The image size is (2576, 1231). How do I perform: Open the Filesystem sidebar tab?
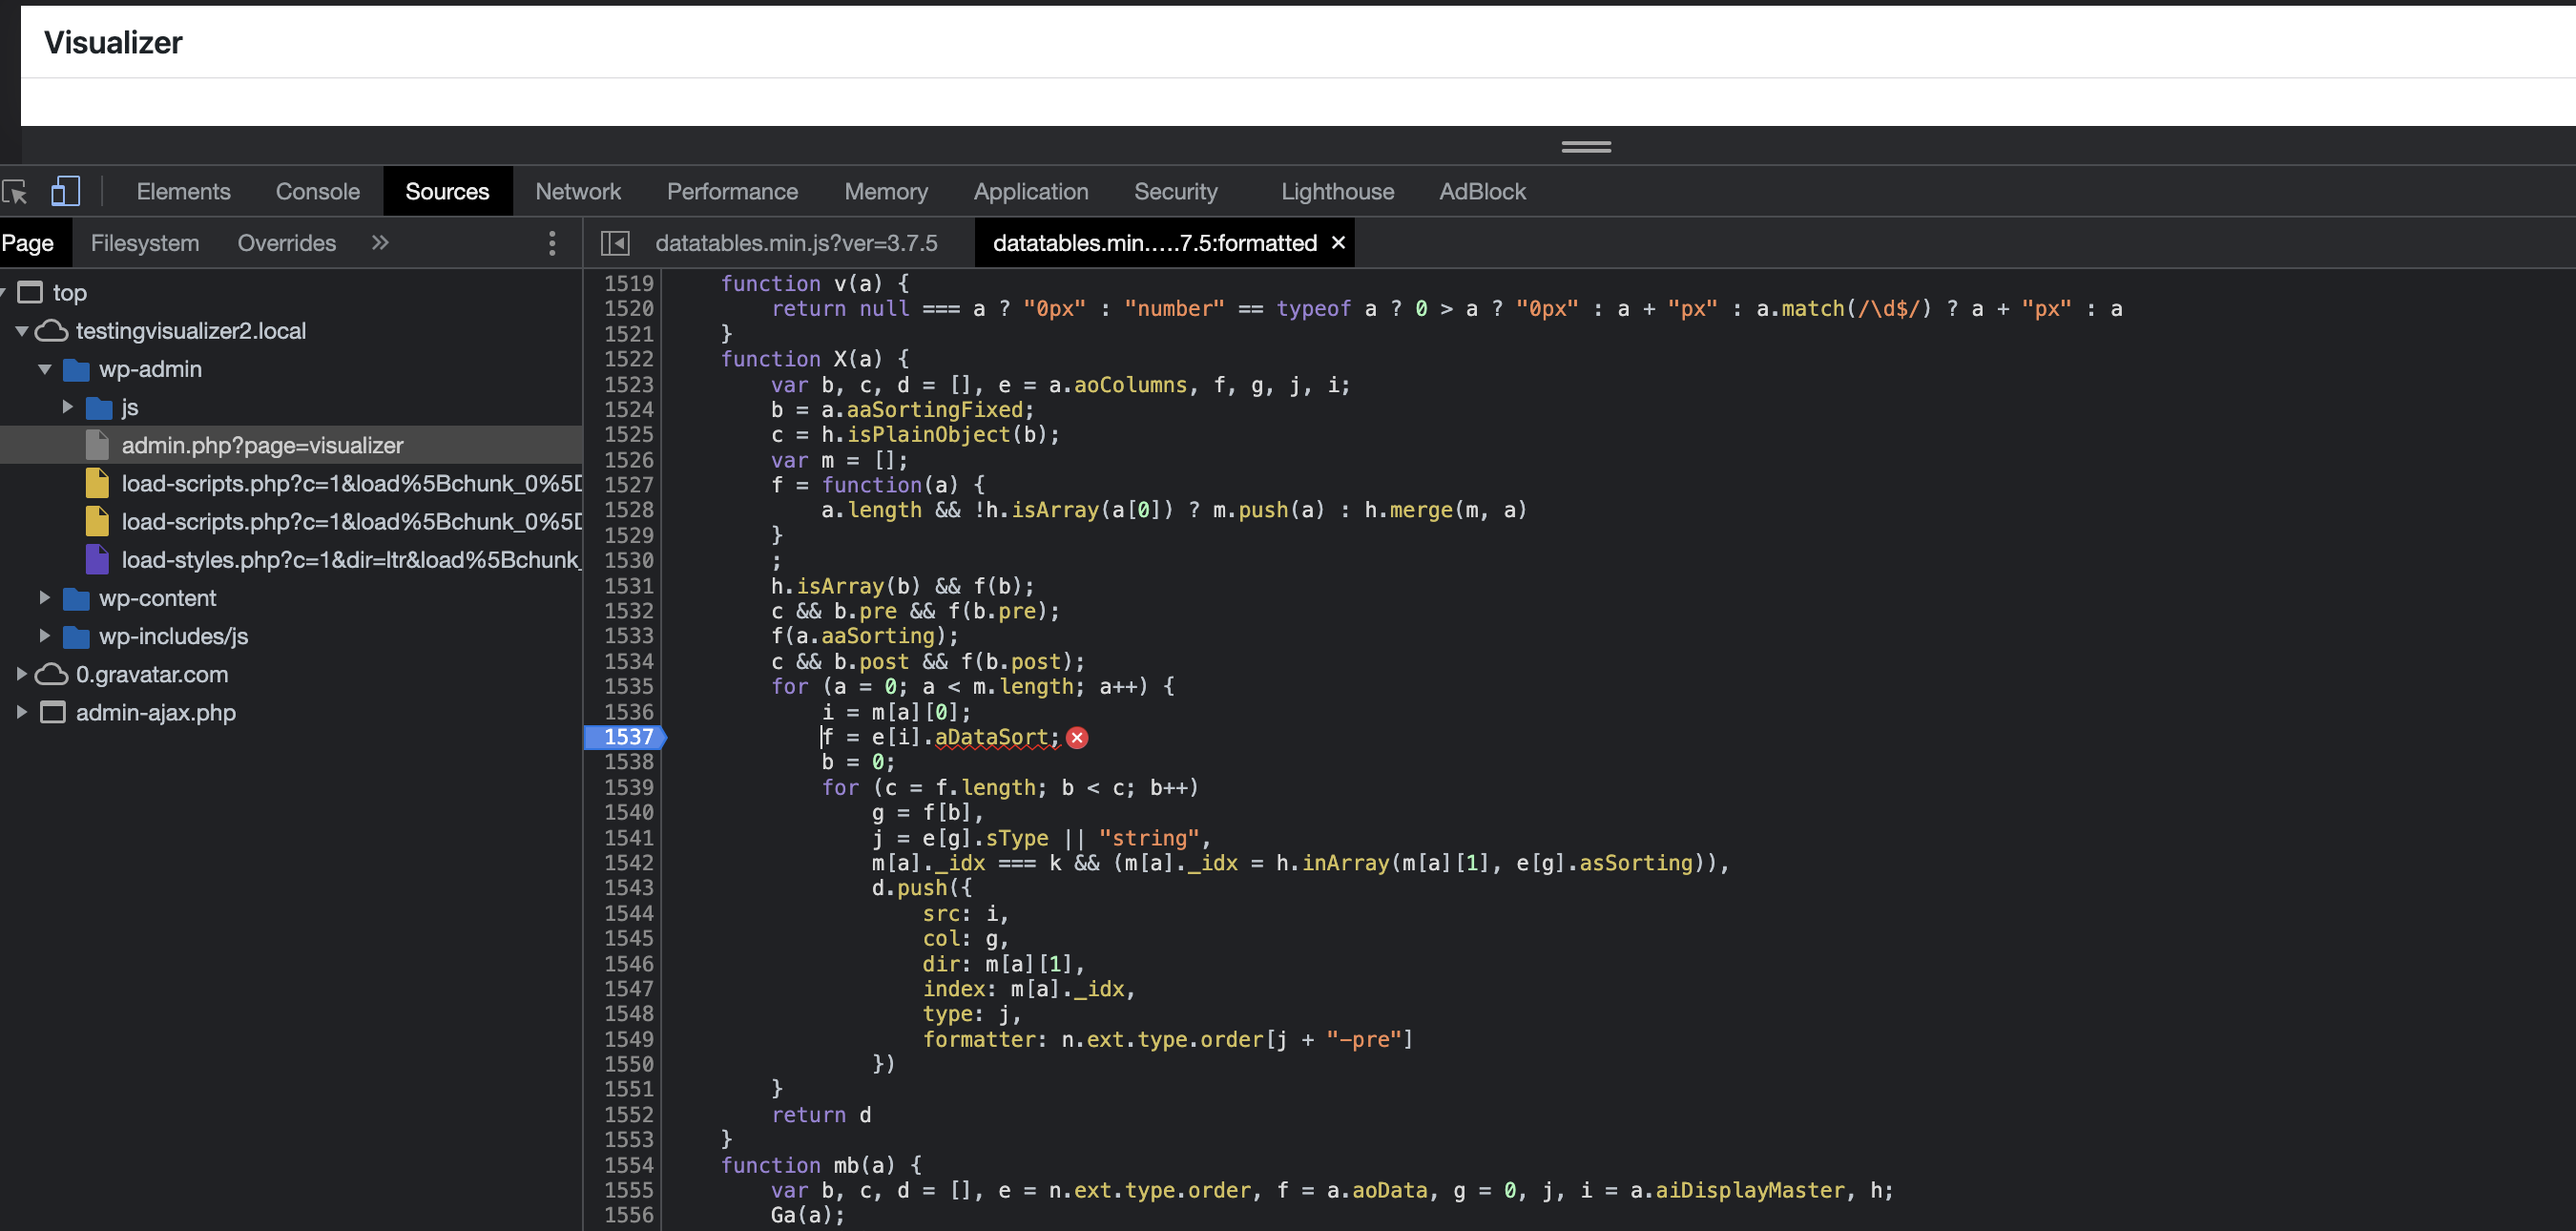(x=144, y=242)
